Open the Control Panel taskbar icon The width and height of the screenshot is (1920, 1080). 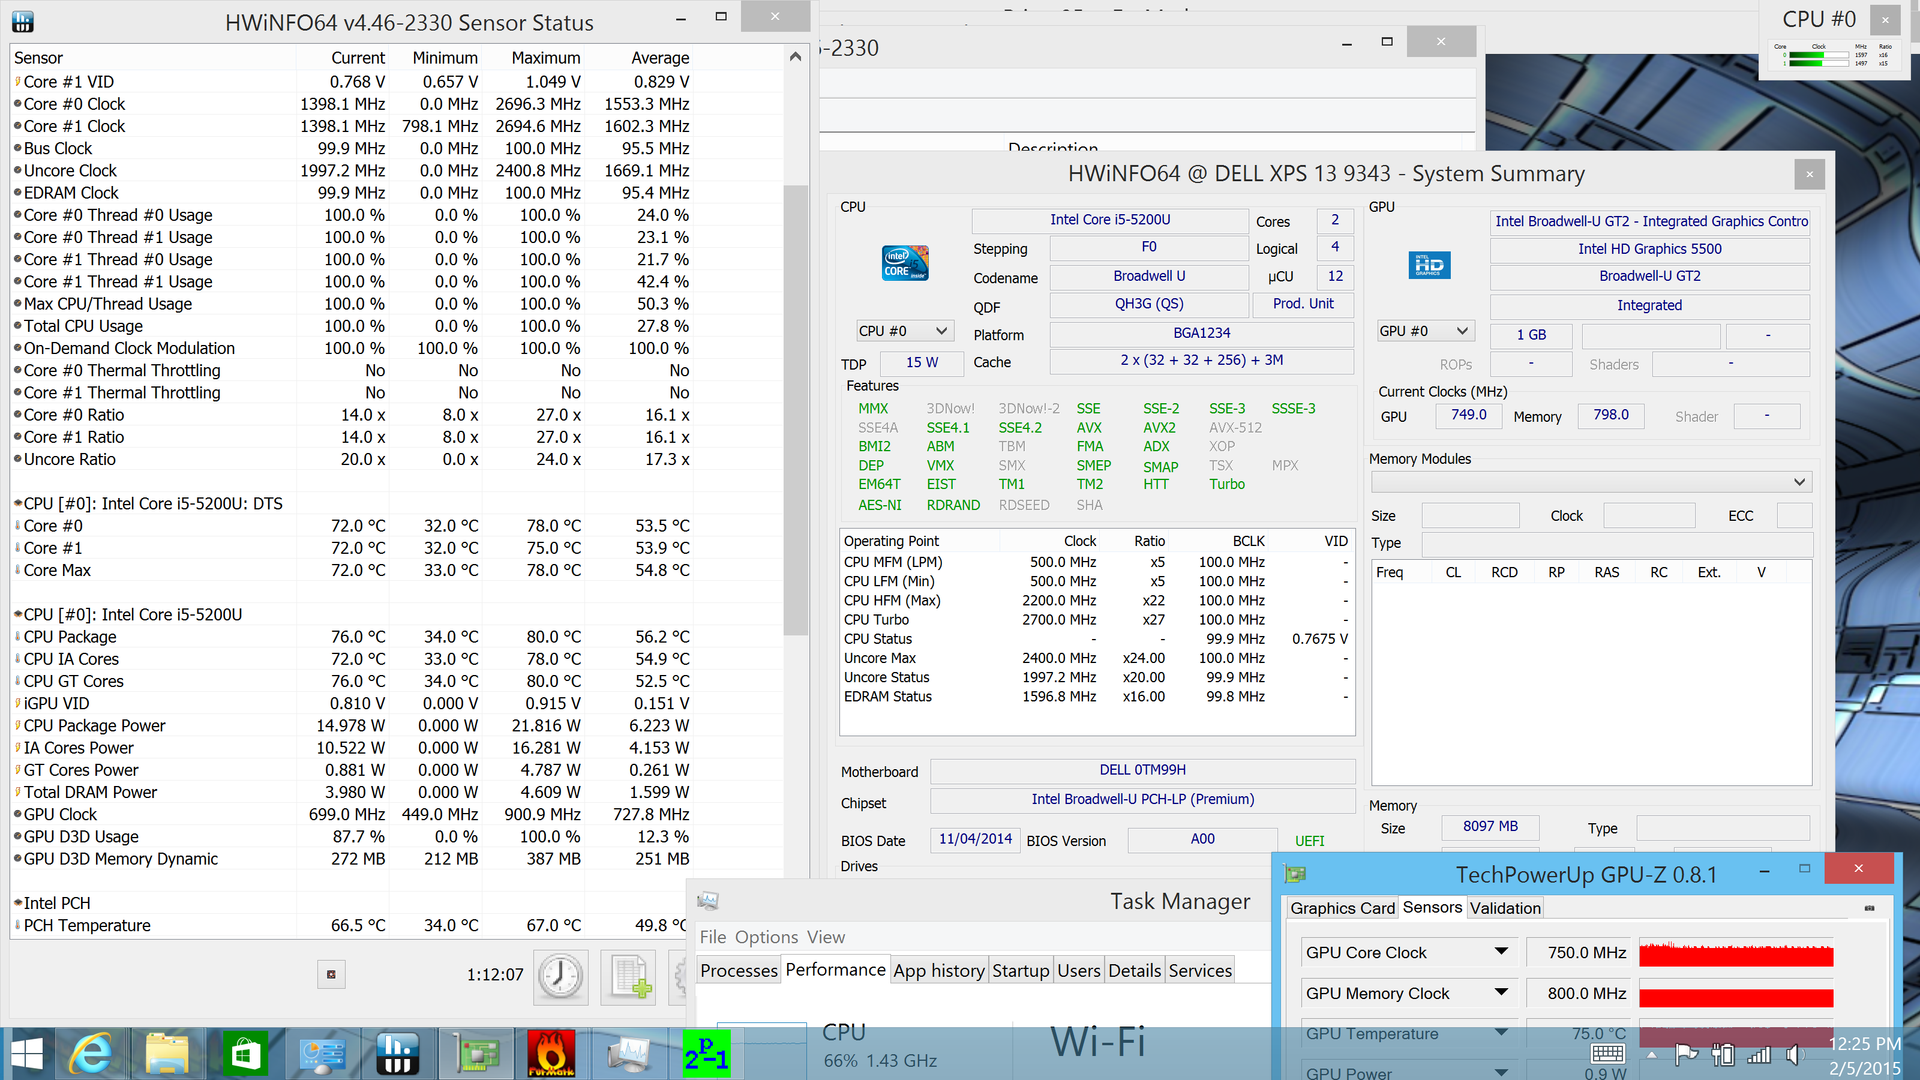[322, 1054]
